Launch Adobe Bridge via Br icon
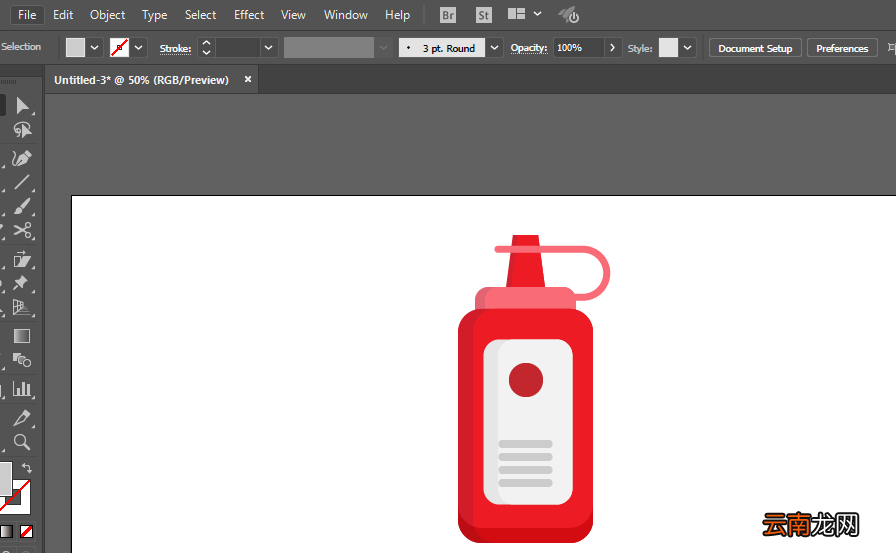The height and width of the screenshot is (553, 896). coord(448,15)
